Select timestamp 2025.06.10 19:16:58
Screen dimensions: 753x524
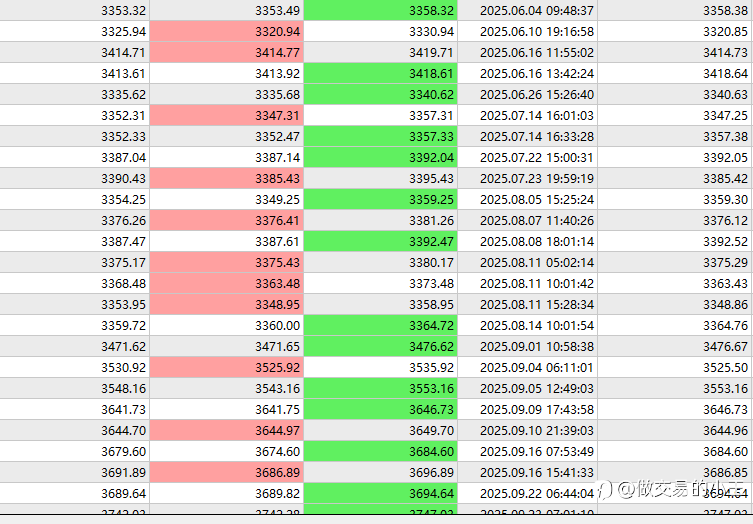point(537,31)
